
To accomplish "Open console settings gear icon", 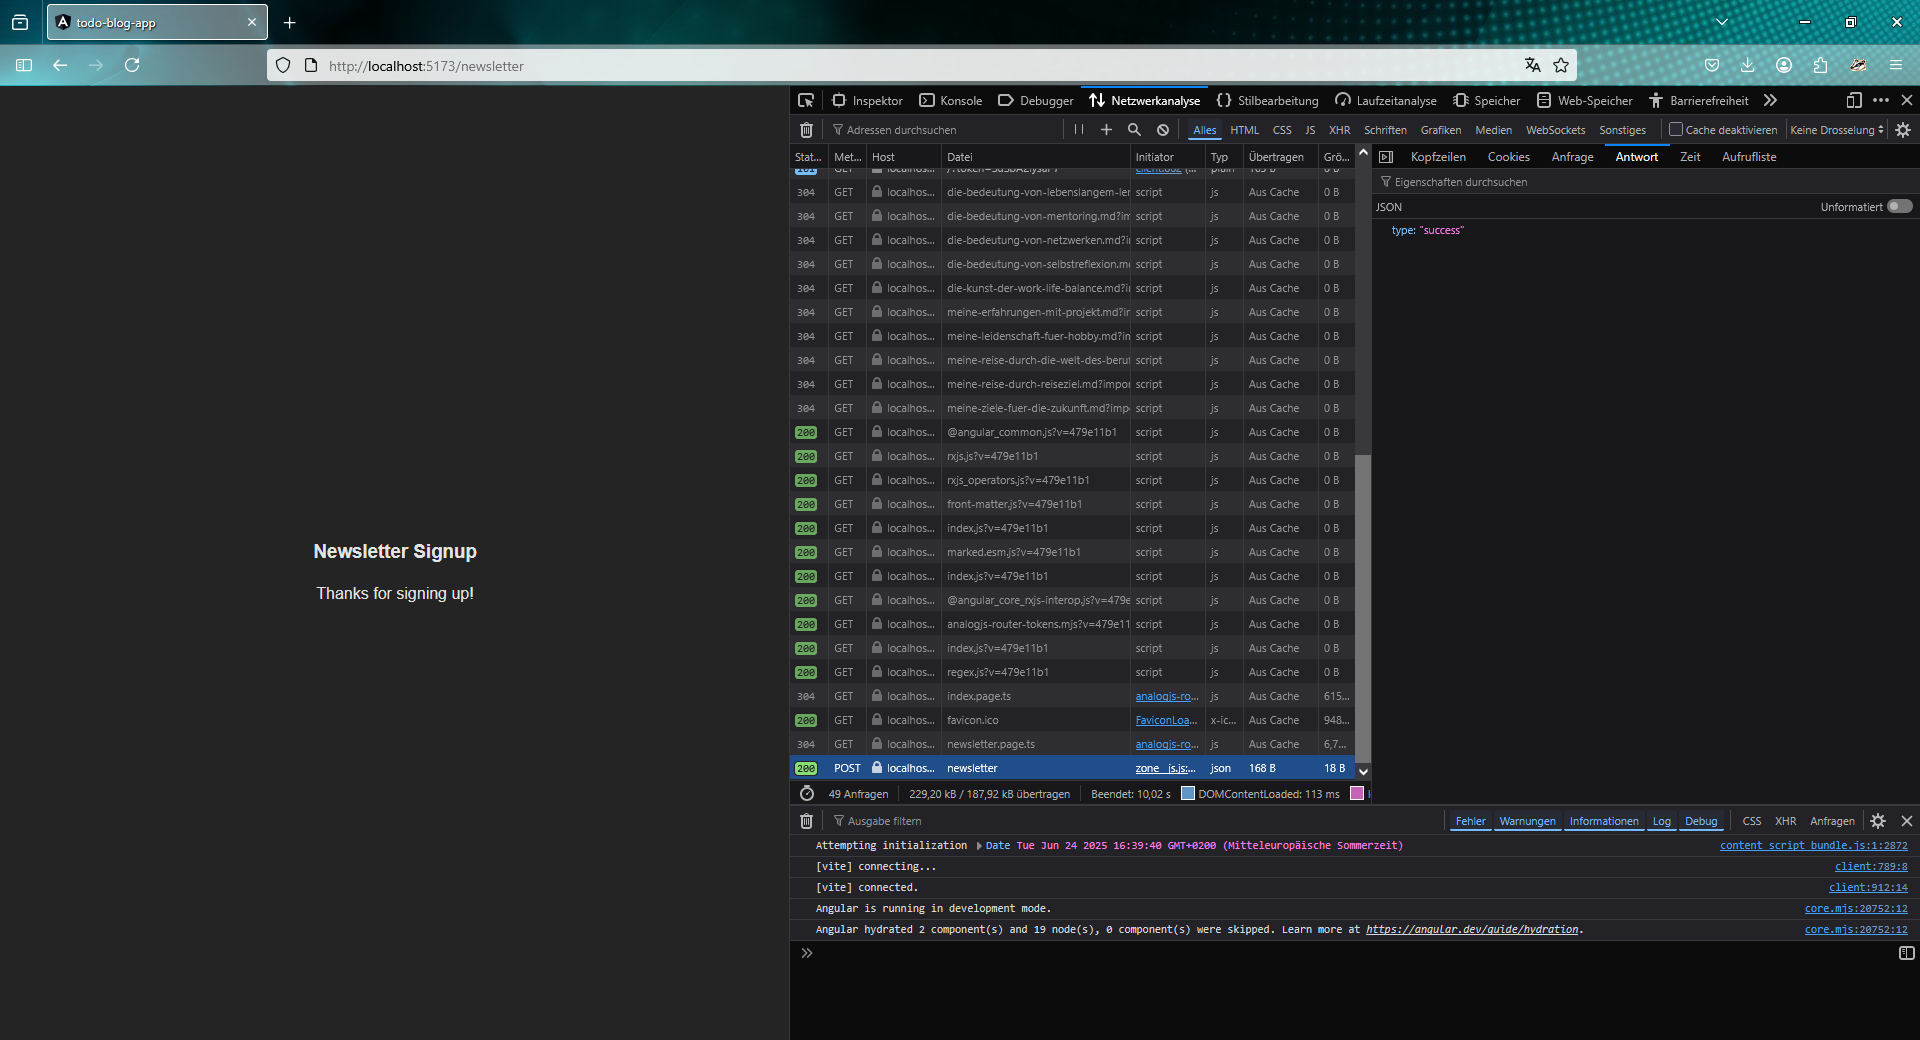I will 1878,821.
